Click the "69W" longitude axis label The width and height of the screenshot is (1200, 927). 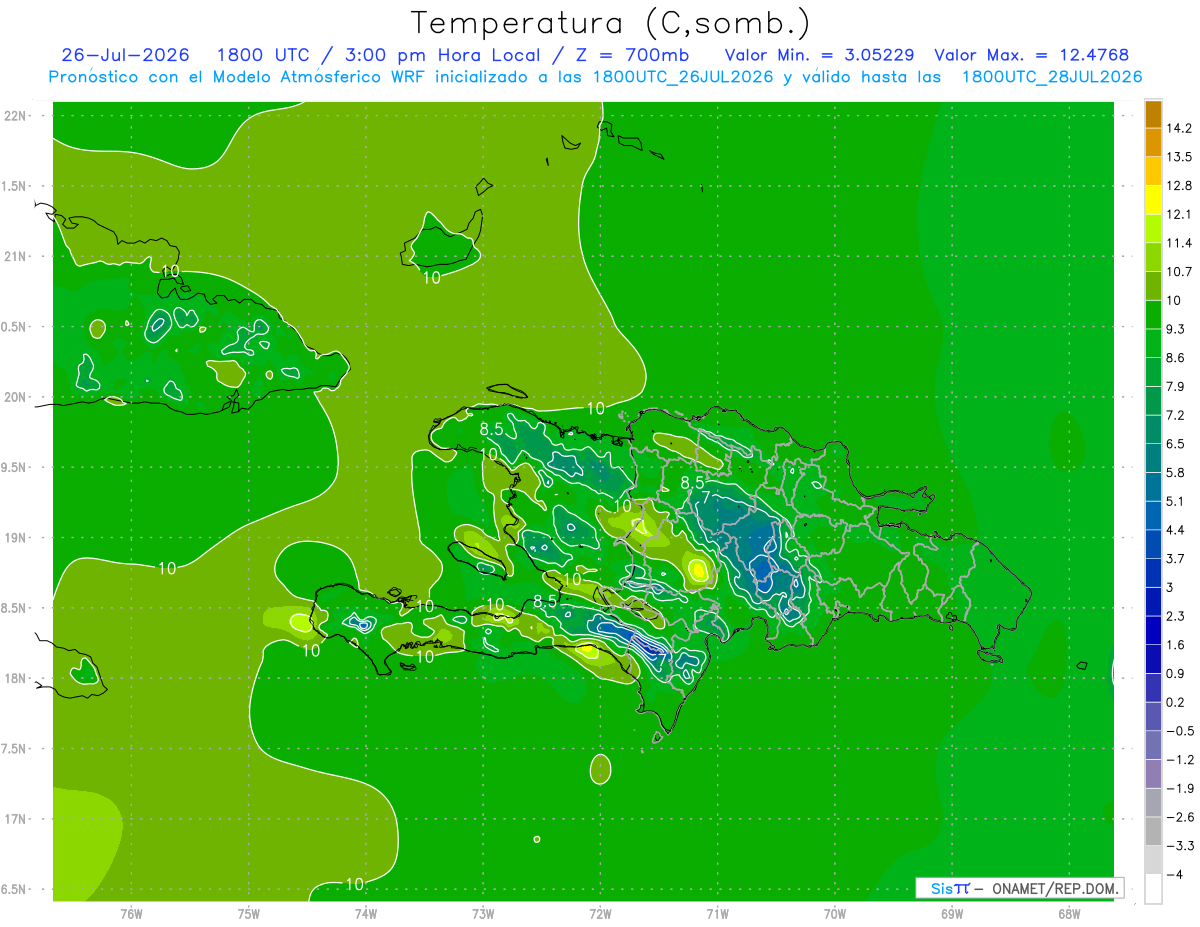click(x=952, y=914)
